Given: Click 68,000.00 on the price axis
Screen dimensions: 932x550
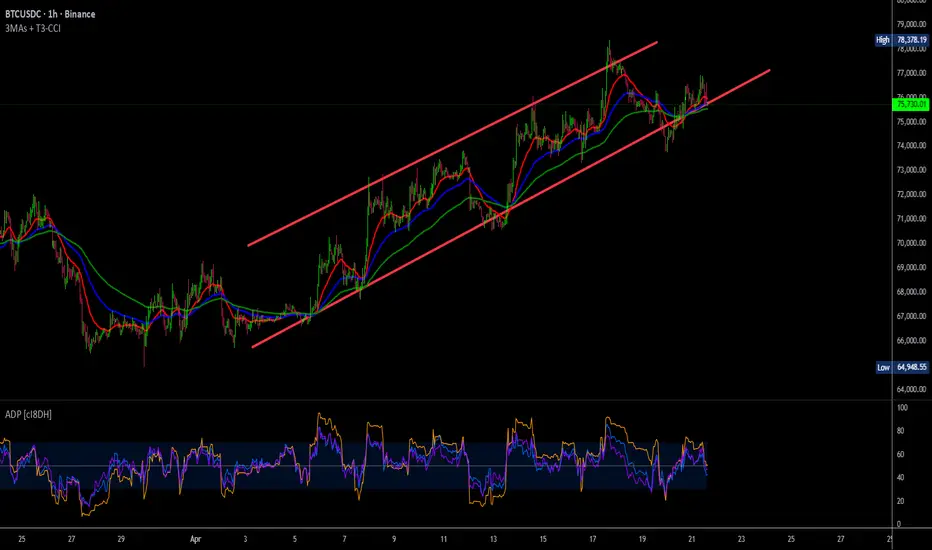Looking at the screenshot, I should point(911,292).
